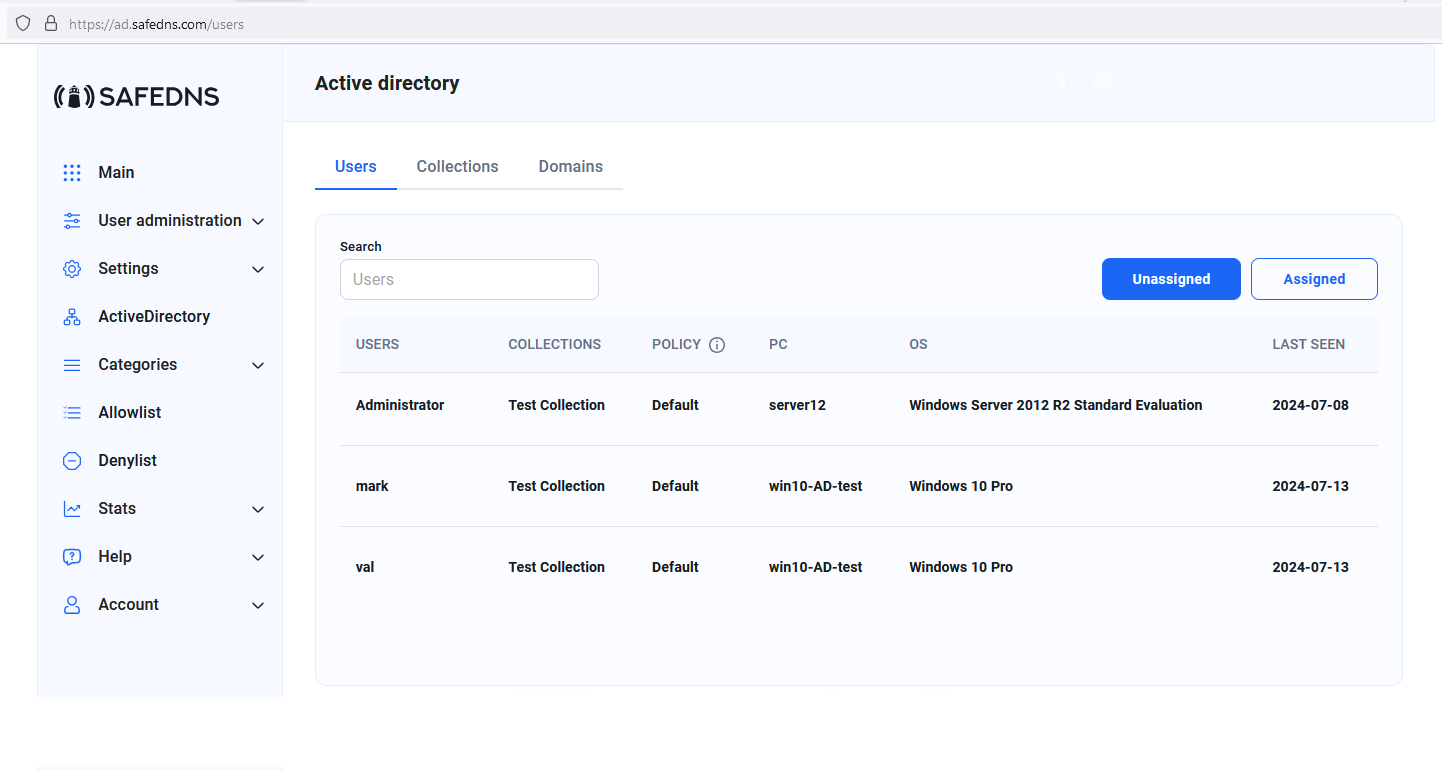This screenshot has height=770, width=1442.
Task: Click the OS column header
Action: pyautogui.click(x=918, y=344)
